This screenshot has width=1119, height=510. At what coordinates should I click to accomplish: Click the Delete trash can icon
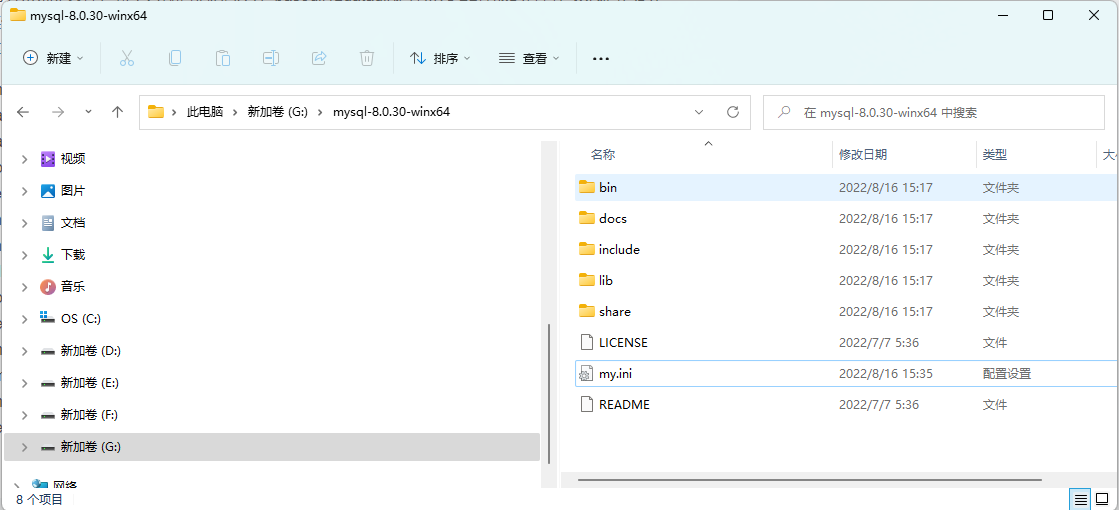pyautogui.click(x=367, y=58)
